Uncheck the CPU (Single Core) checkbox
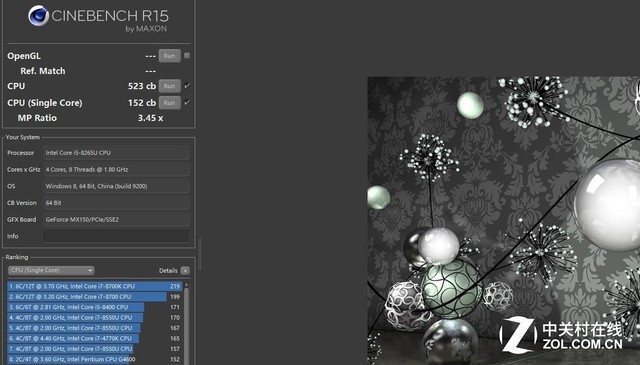 pyautogui.click(x=187, y=102)
